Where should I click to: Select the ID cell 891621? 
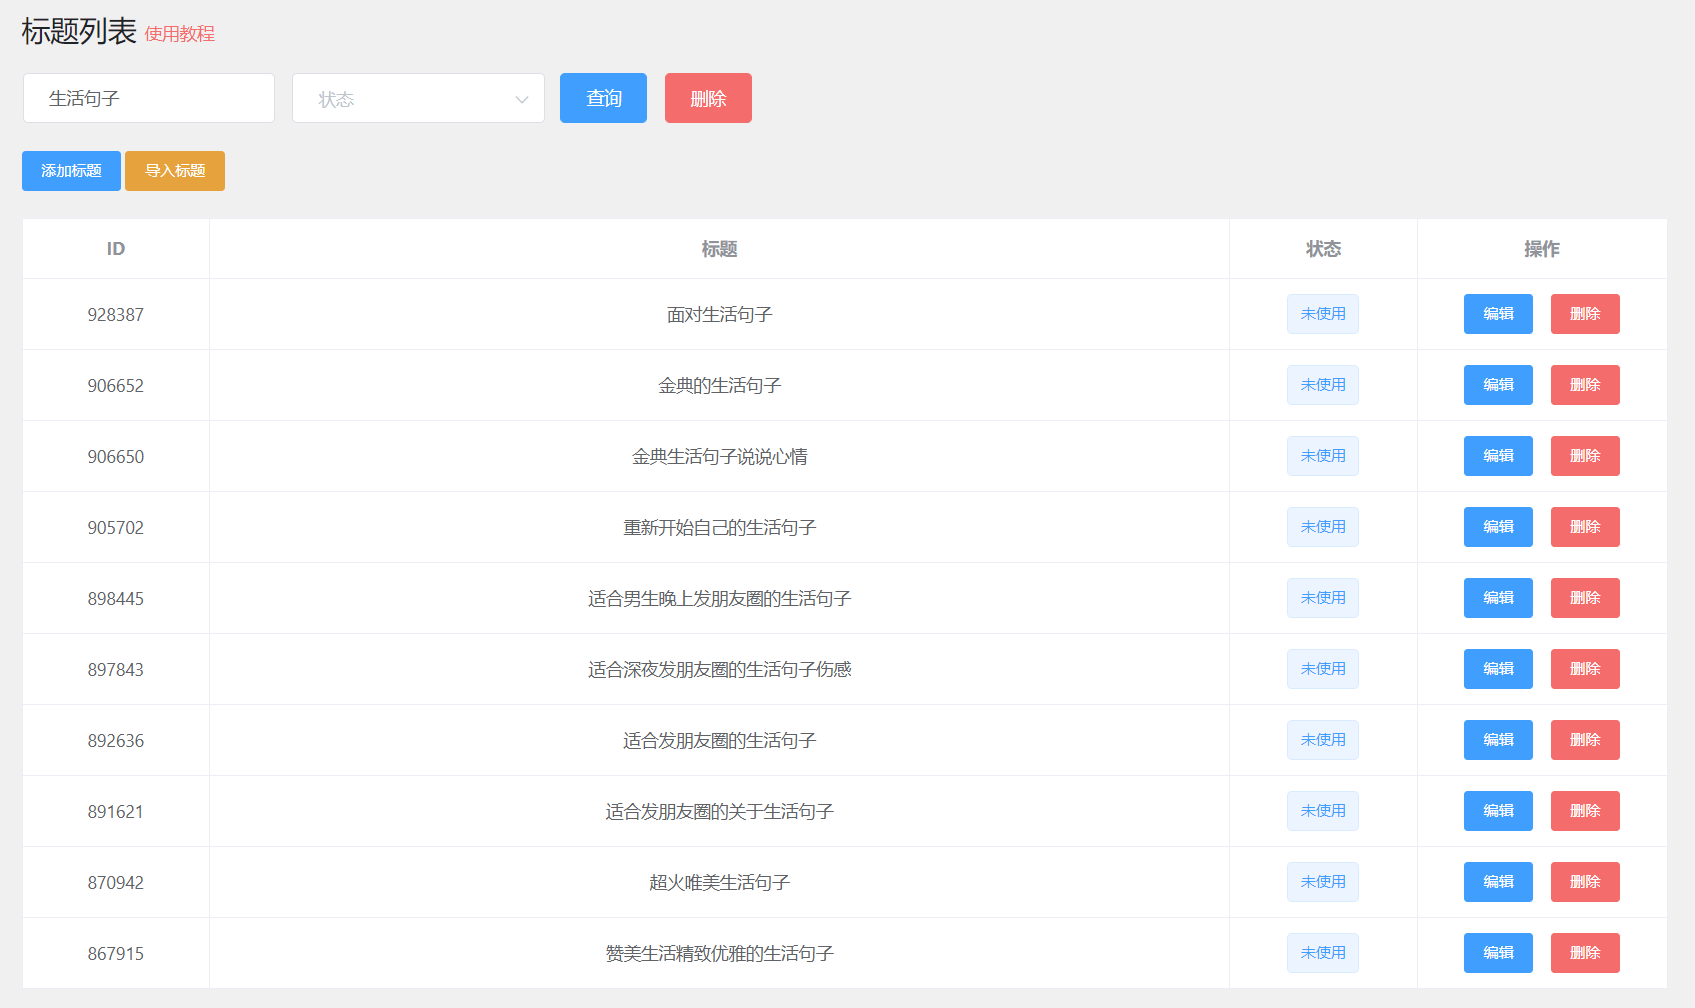pos(116,812)
